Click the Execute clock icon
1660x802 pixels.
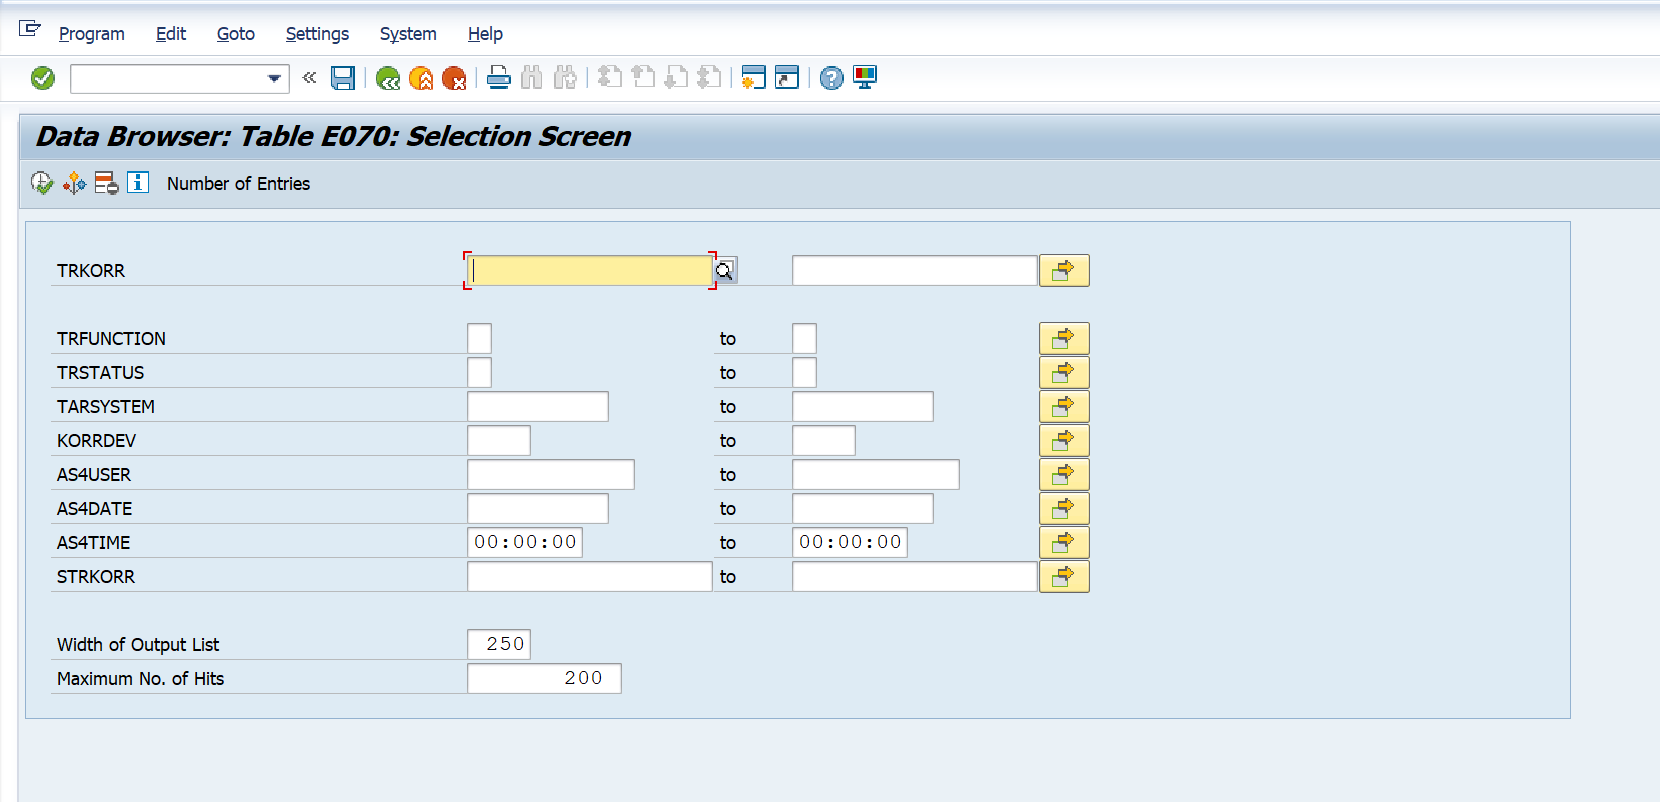click(41, 183)
